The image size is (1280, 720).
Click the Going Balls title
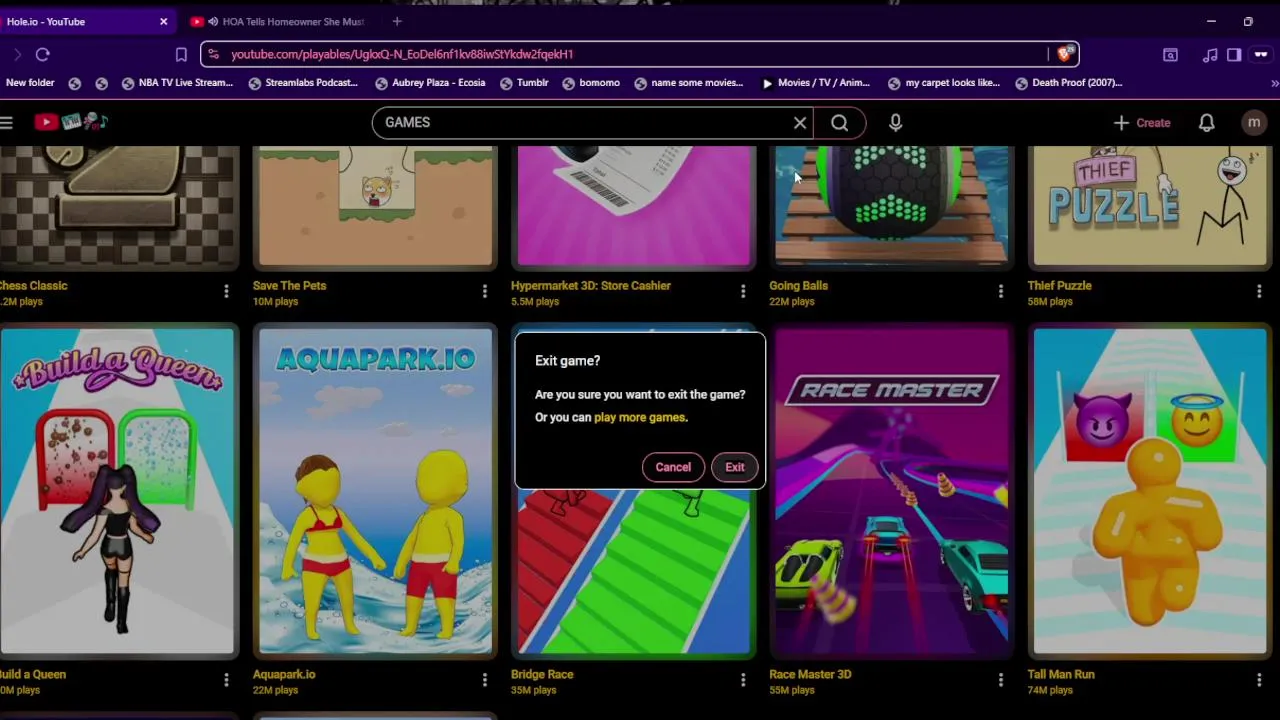point(798,285)
